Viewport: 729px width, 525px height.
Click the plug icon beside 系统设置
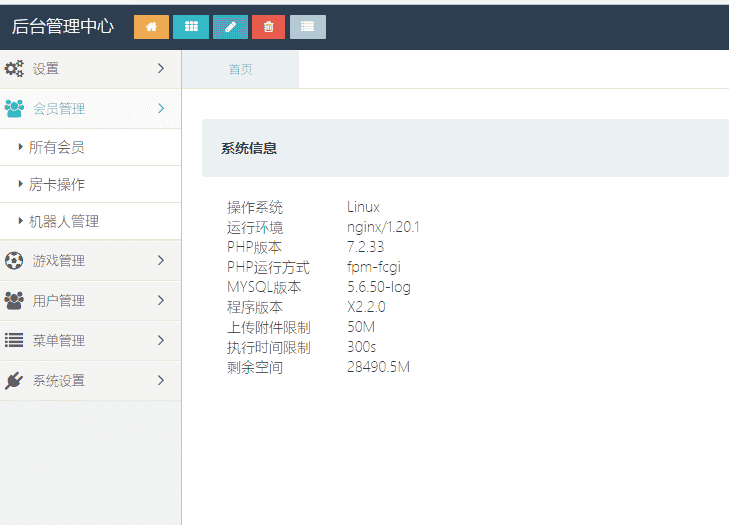click(x=14, y=381)
